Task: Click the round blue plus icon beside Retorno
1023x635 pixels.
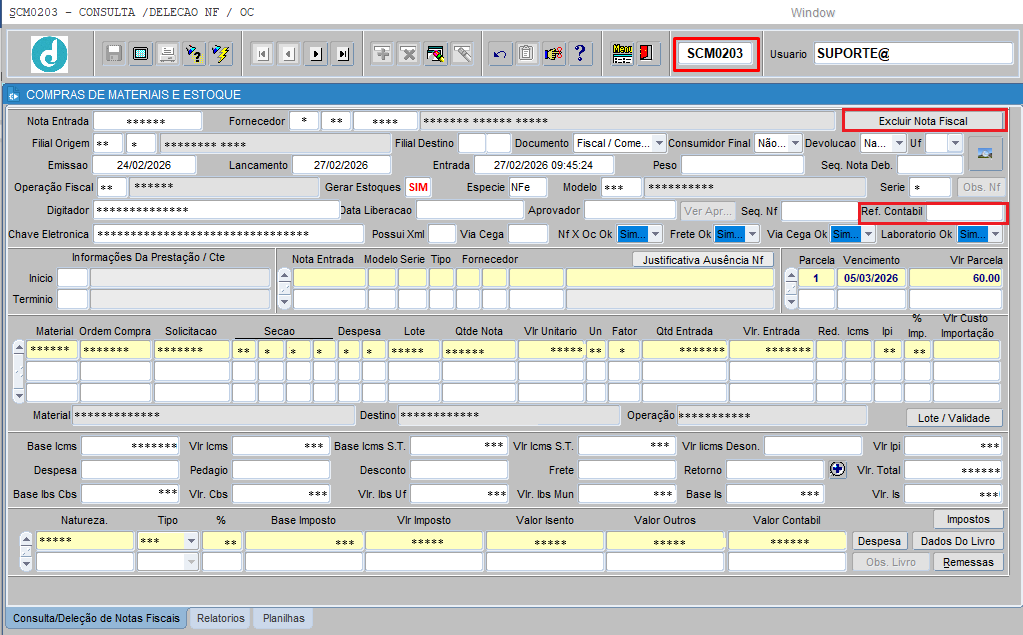Action: [x=838, y=469]
